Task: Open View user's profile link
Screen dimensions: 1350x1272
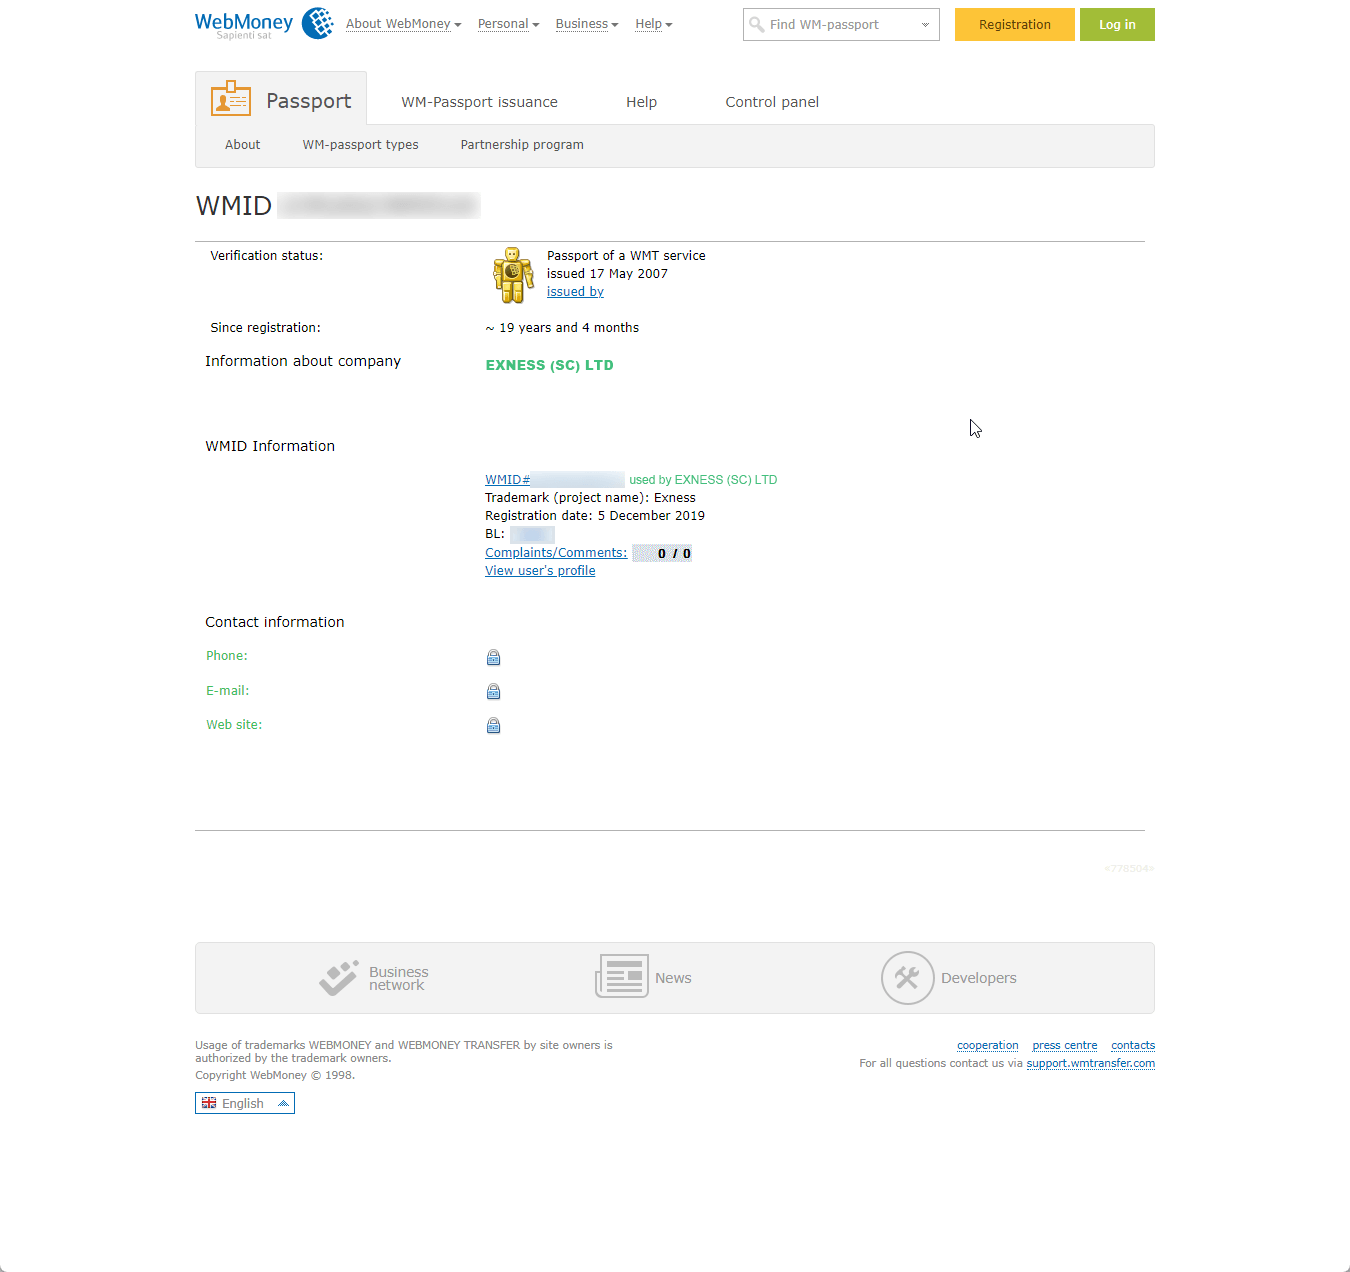Action: click(539, 570)
